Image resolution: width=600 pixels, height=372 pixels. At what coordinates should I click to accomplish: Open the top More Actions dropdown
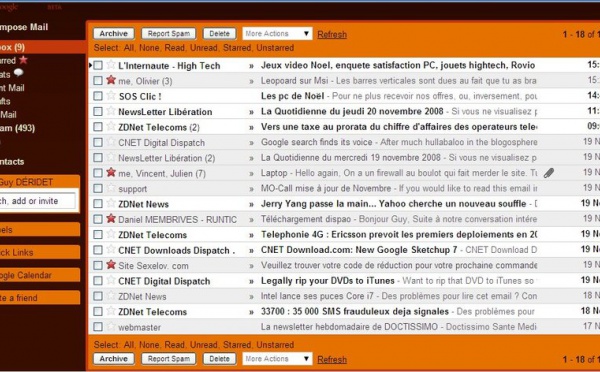(x=277, y=34)
